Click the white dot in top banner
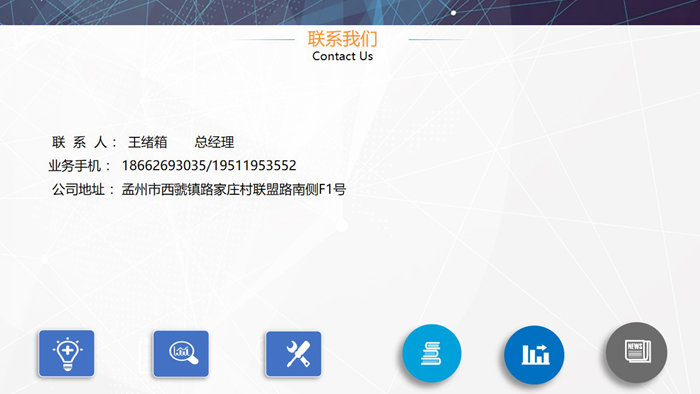Screen dimensions: 700x394 (454, 13)
